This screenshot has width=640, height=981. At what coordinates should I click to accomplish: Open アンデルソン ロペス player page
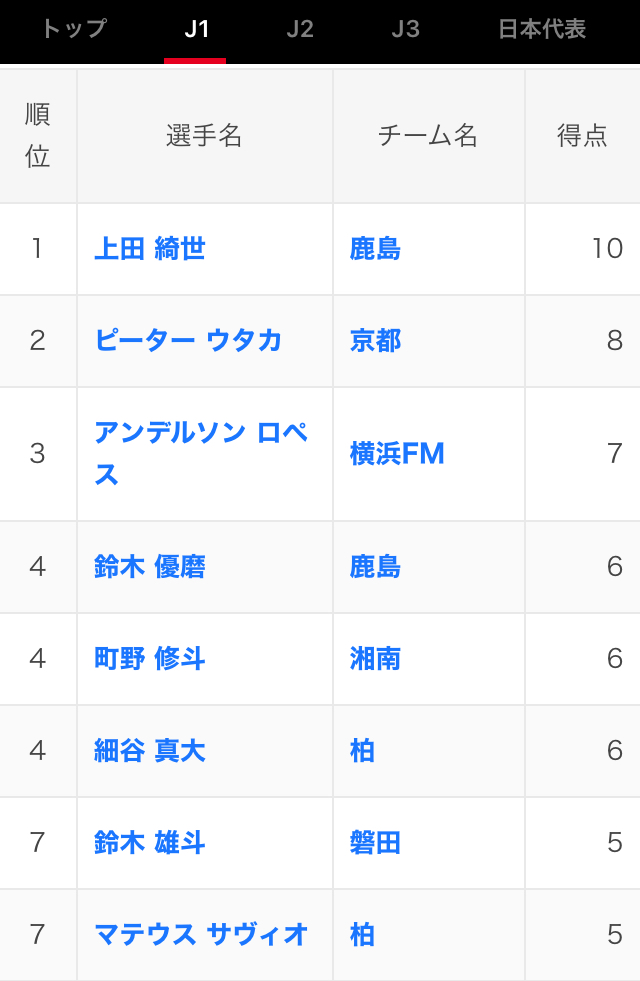[201, 454]
